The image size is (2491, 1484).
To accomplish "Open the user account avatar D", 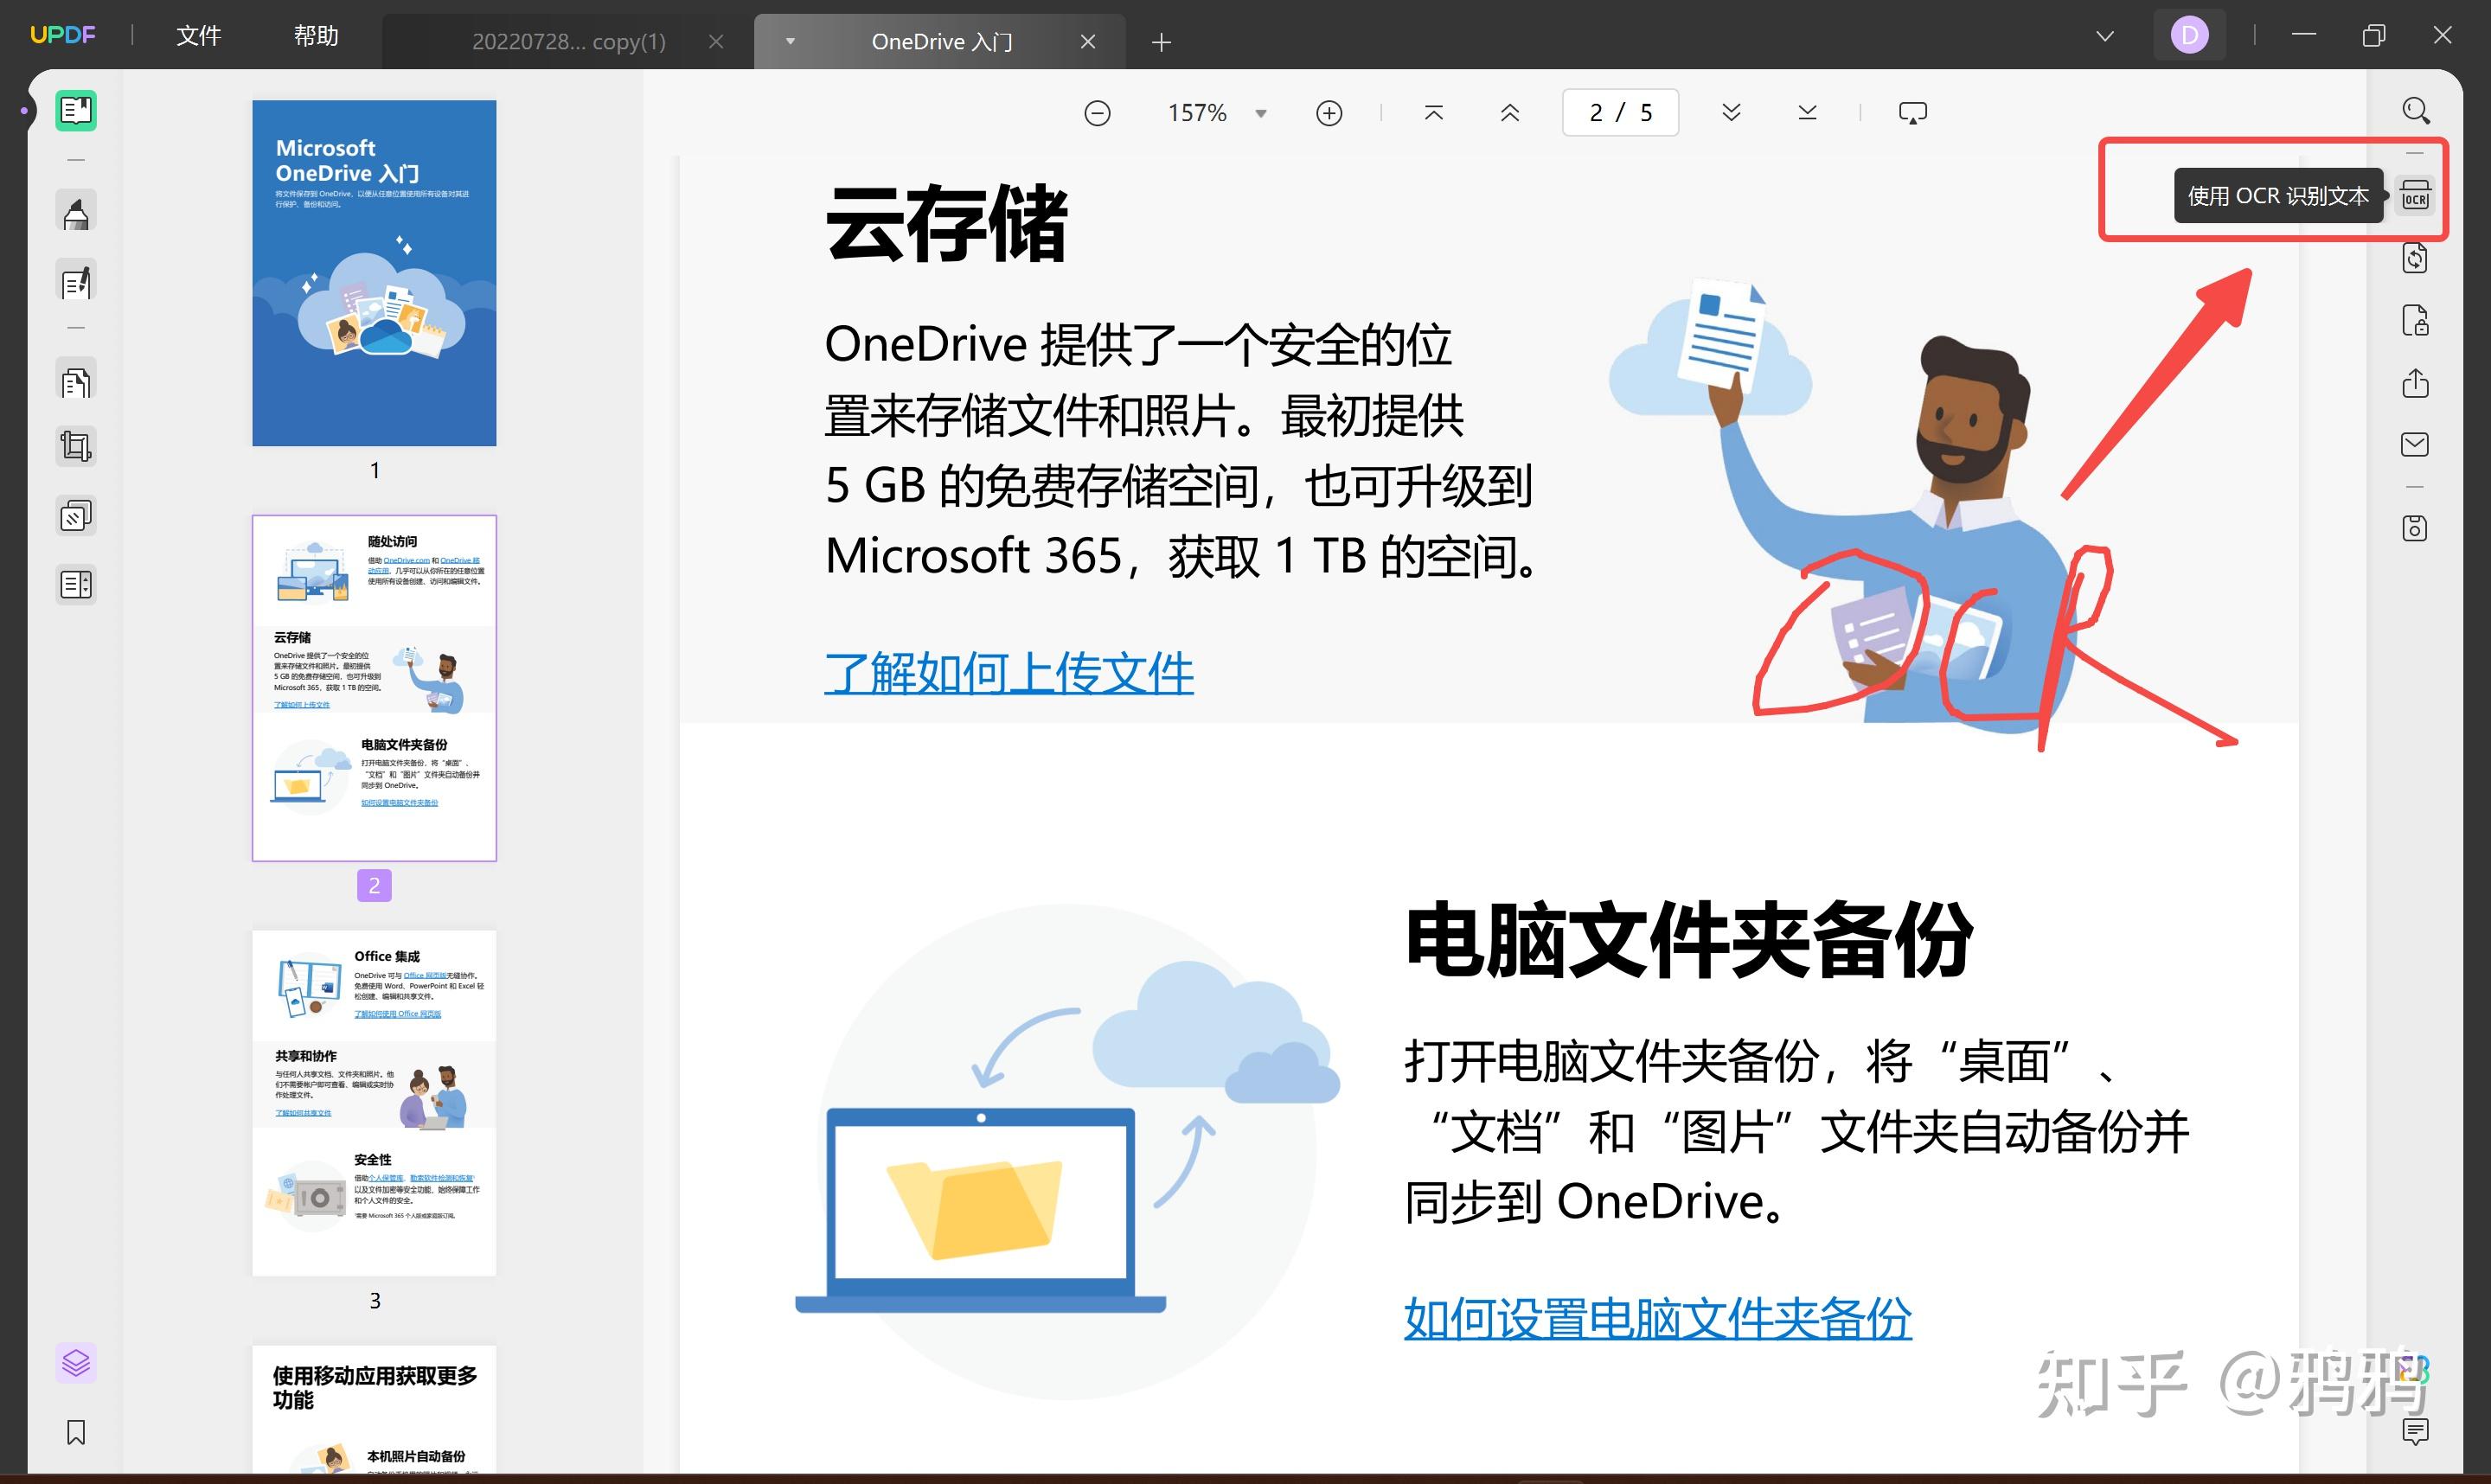I will tap(2189, 36).
